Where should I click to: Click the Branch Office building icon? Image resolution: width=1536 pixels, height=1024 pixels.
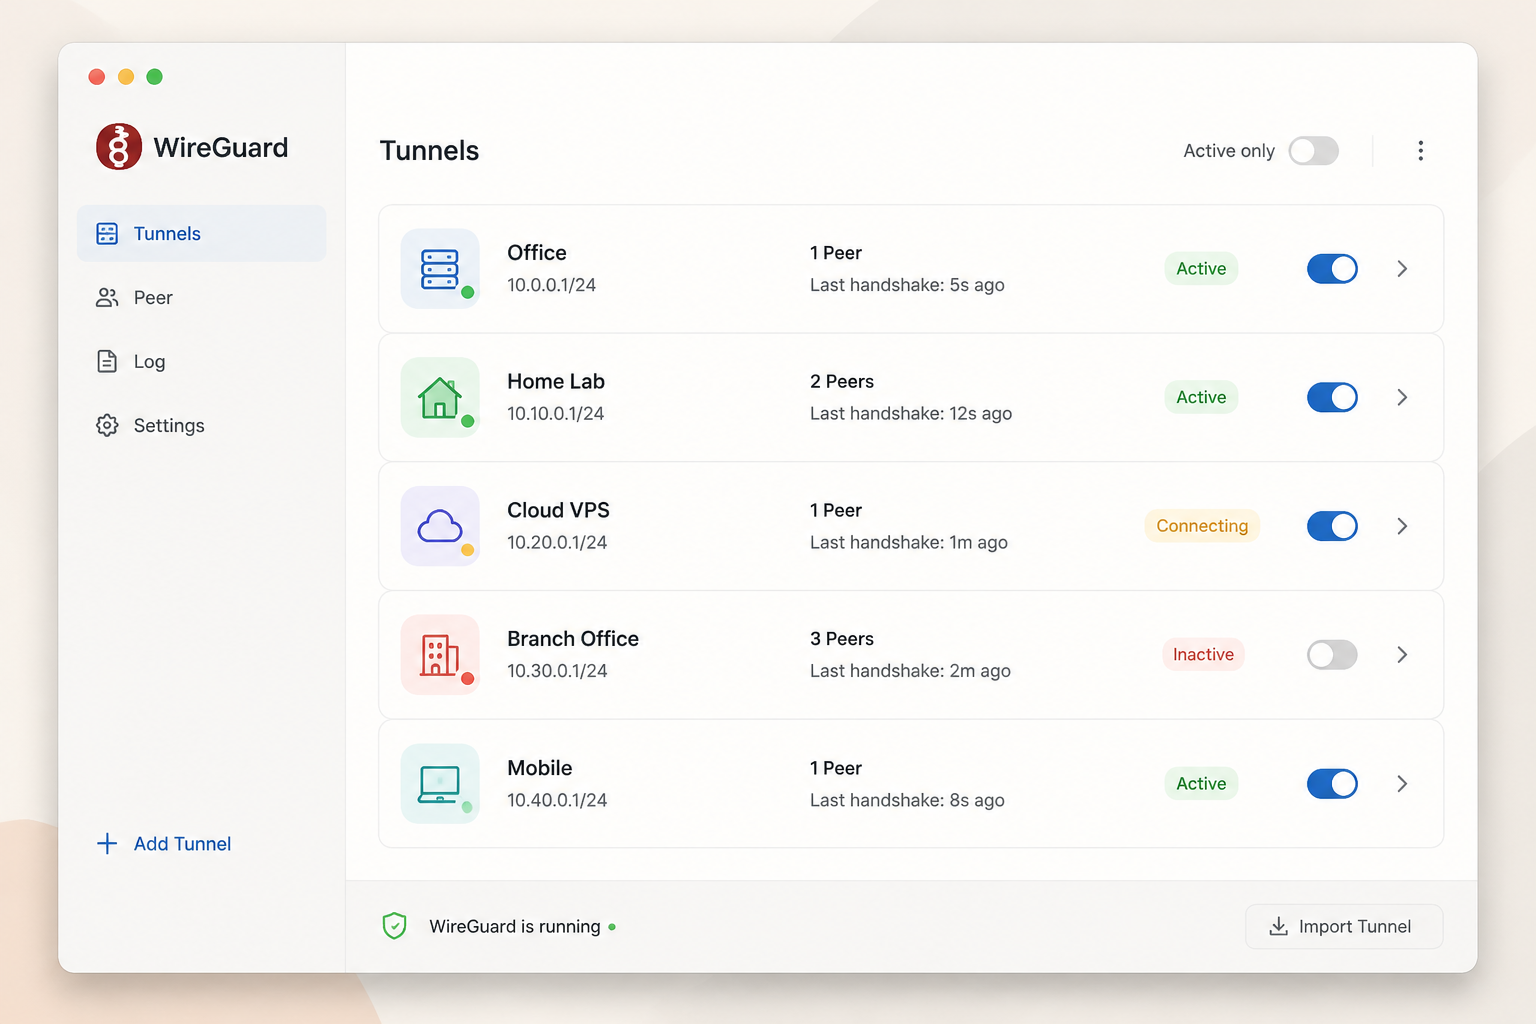point(440,655)
